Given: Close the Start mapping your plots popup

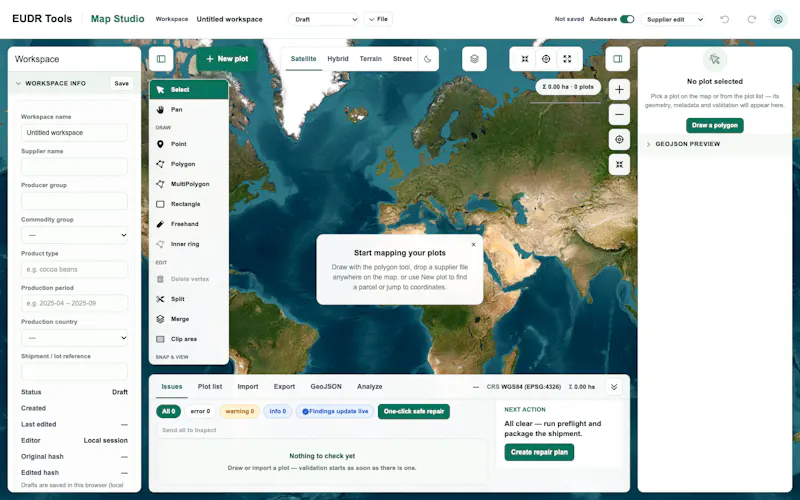Looking at the screenshot, I should pos(473,244).
